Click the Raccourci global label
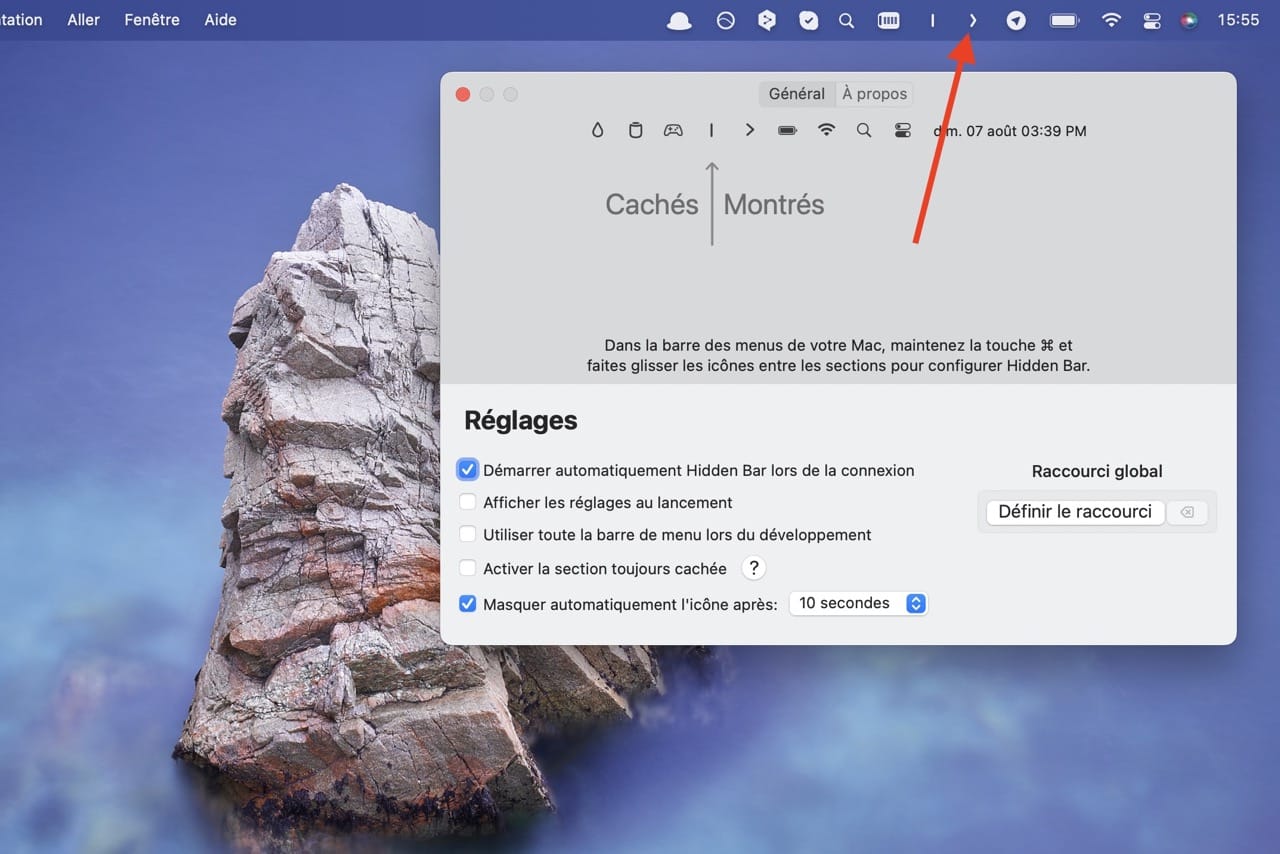1280x854 pixels. point(1097,471)
